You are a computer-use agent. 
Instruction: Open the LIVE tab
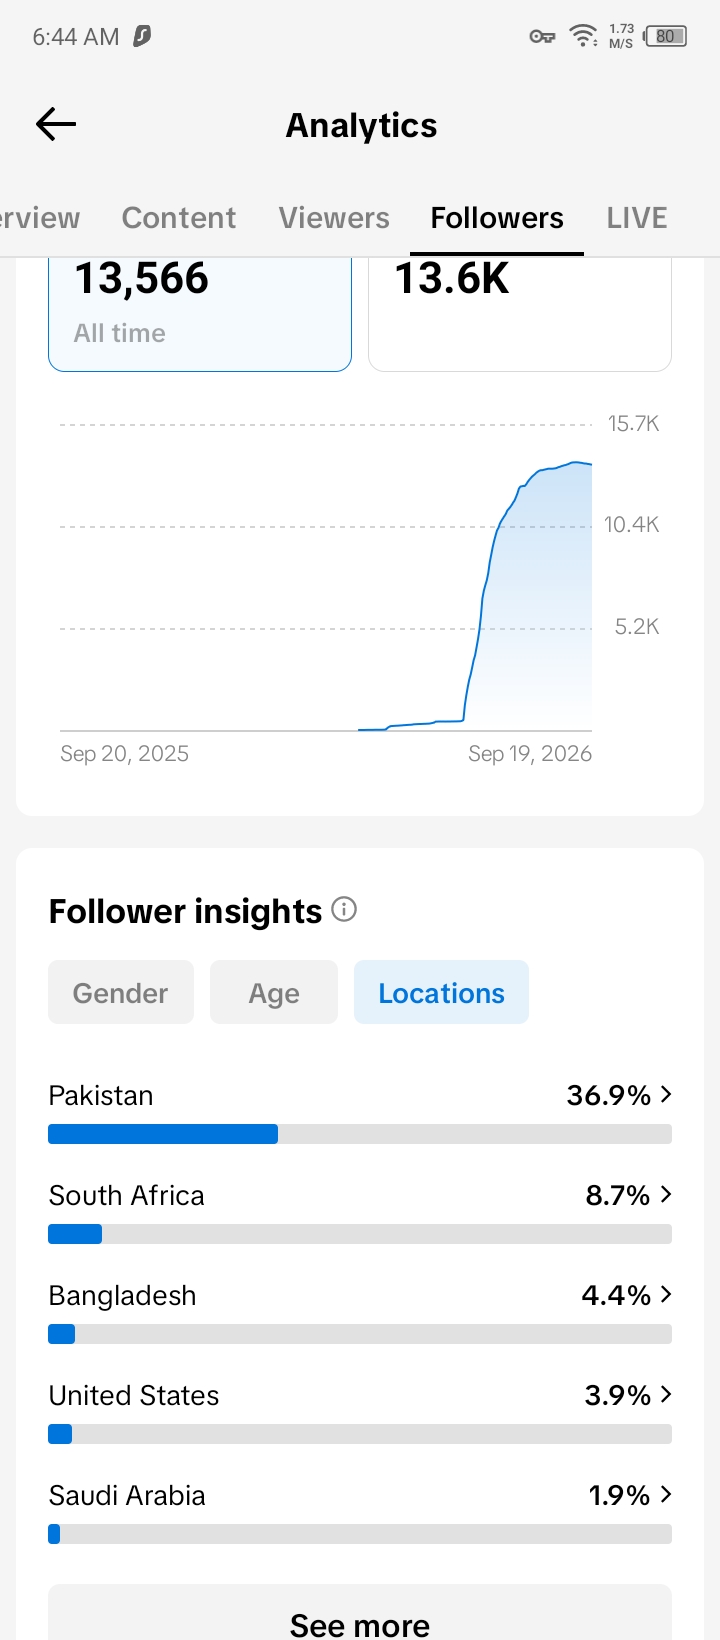coord(637,218)
